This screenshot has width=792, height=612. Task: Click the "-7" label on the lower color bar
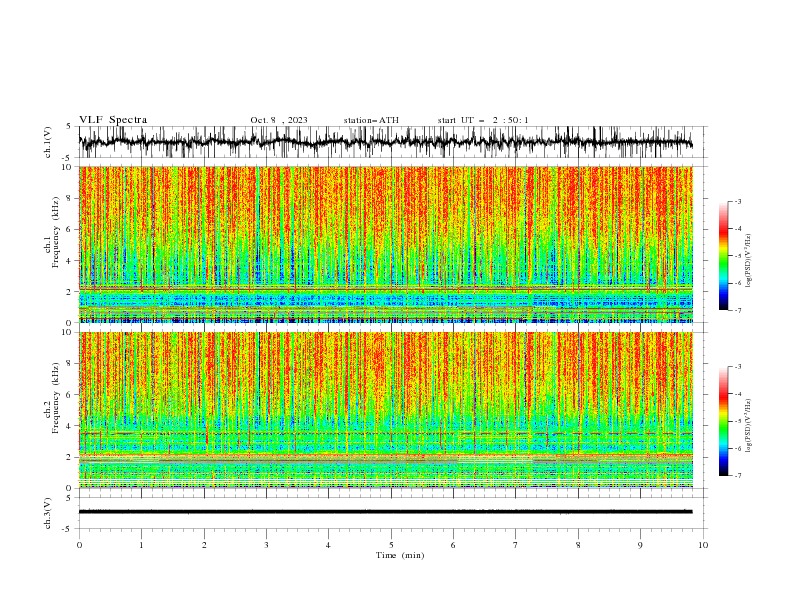(x=737, y=475)
